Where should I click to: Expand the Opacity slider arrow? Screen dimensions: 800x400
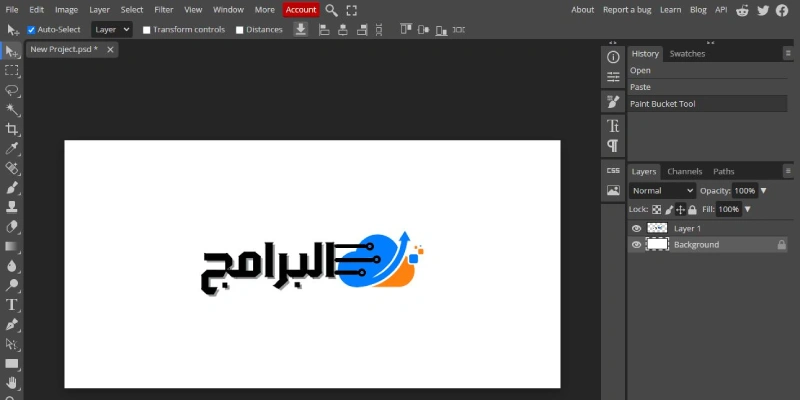click(764, 190)
